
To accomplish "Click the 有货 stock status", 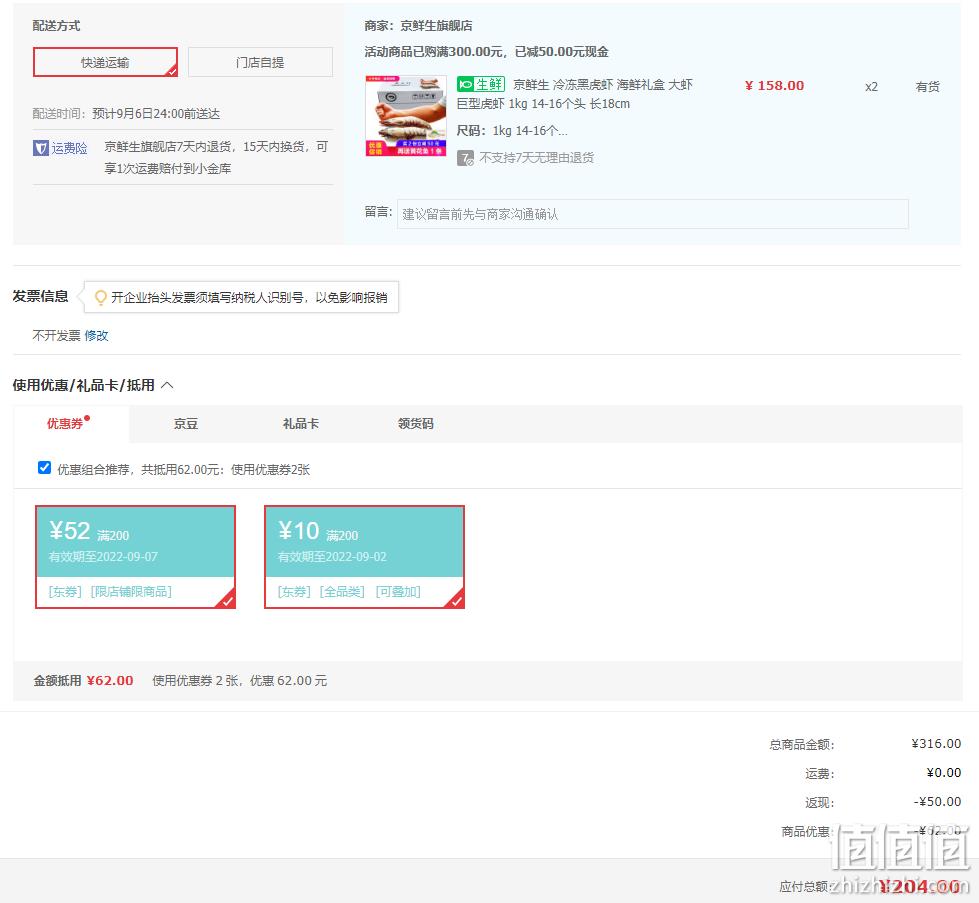I will tap(927, 87).
